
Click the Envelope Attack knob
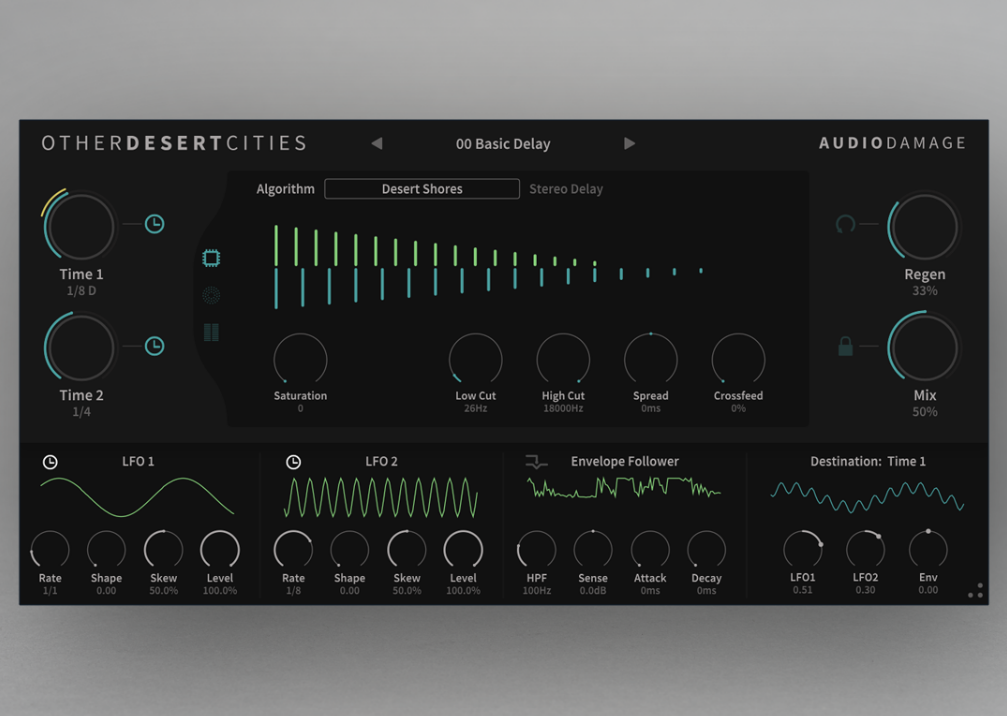[x=650, y=550]
